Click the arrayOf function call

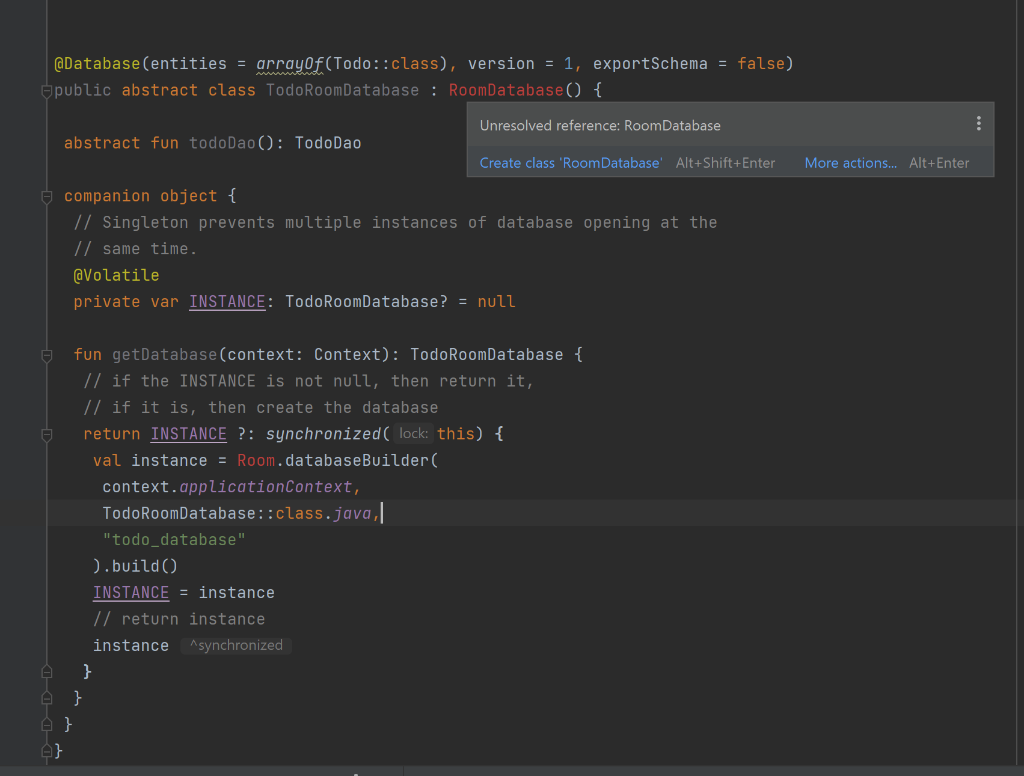[289, 63]
